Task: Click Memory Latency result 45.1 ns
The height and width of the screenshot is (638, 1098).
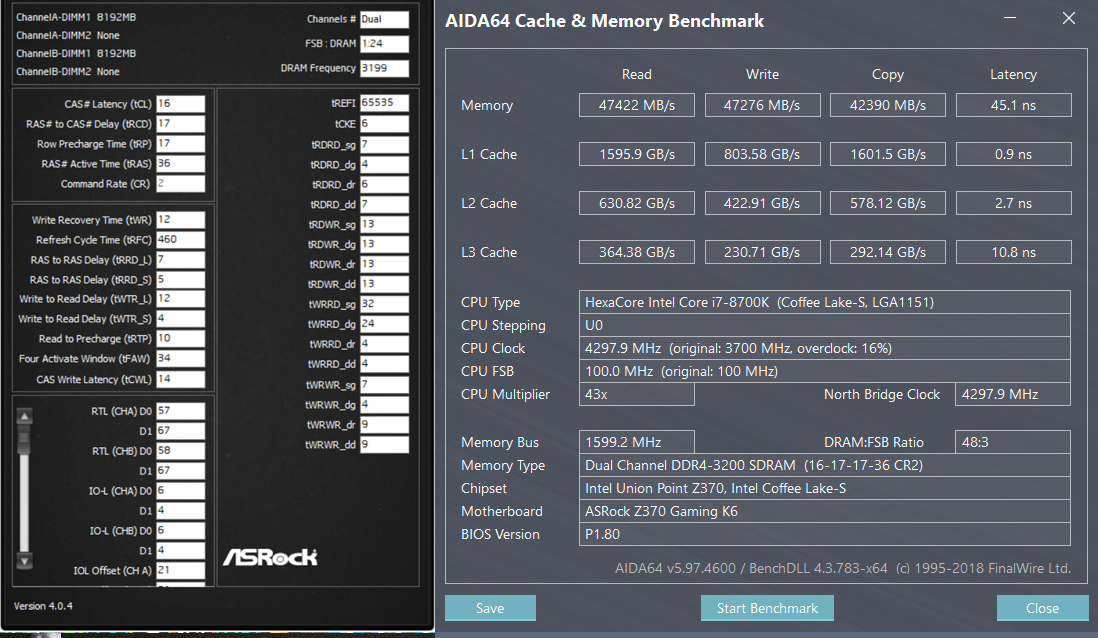Action: tap(1013, 105)
